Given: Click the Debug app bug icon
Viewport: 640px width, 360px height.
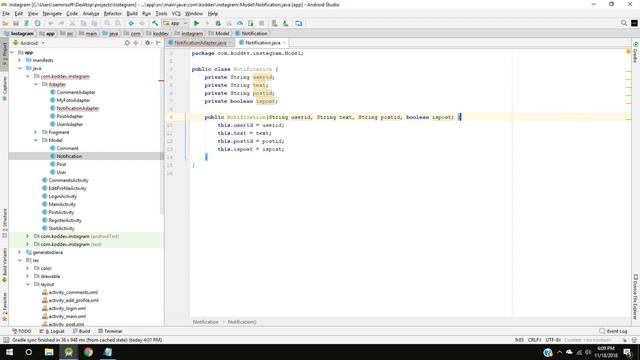Looking at the screenshot, I should pyautogui.click(x=218, y=23).
